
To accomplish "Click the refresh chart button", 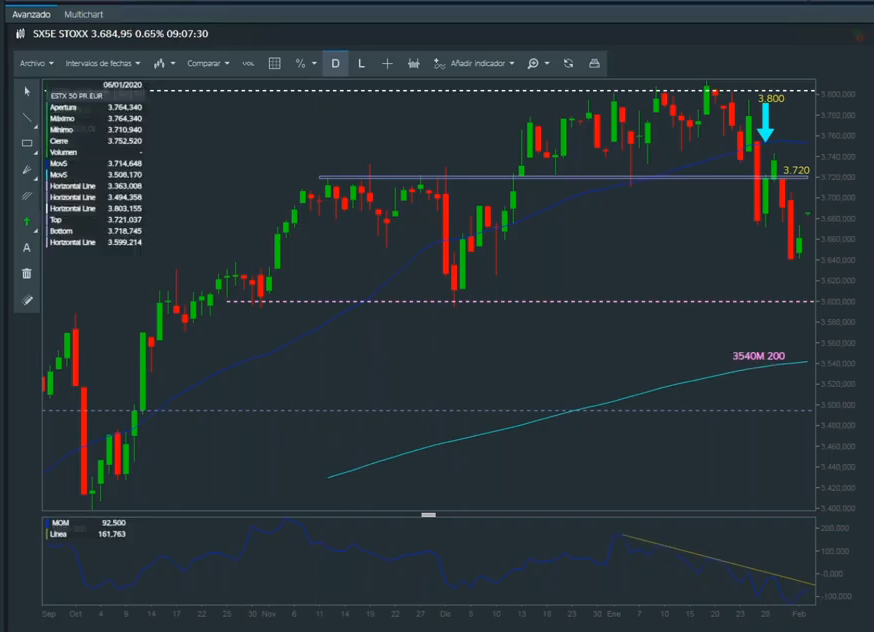I will click(x=568, y=63).
